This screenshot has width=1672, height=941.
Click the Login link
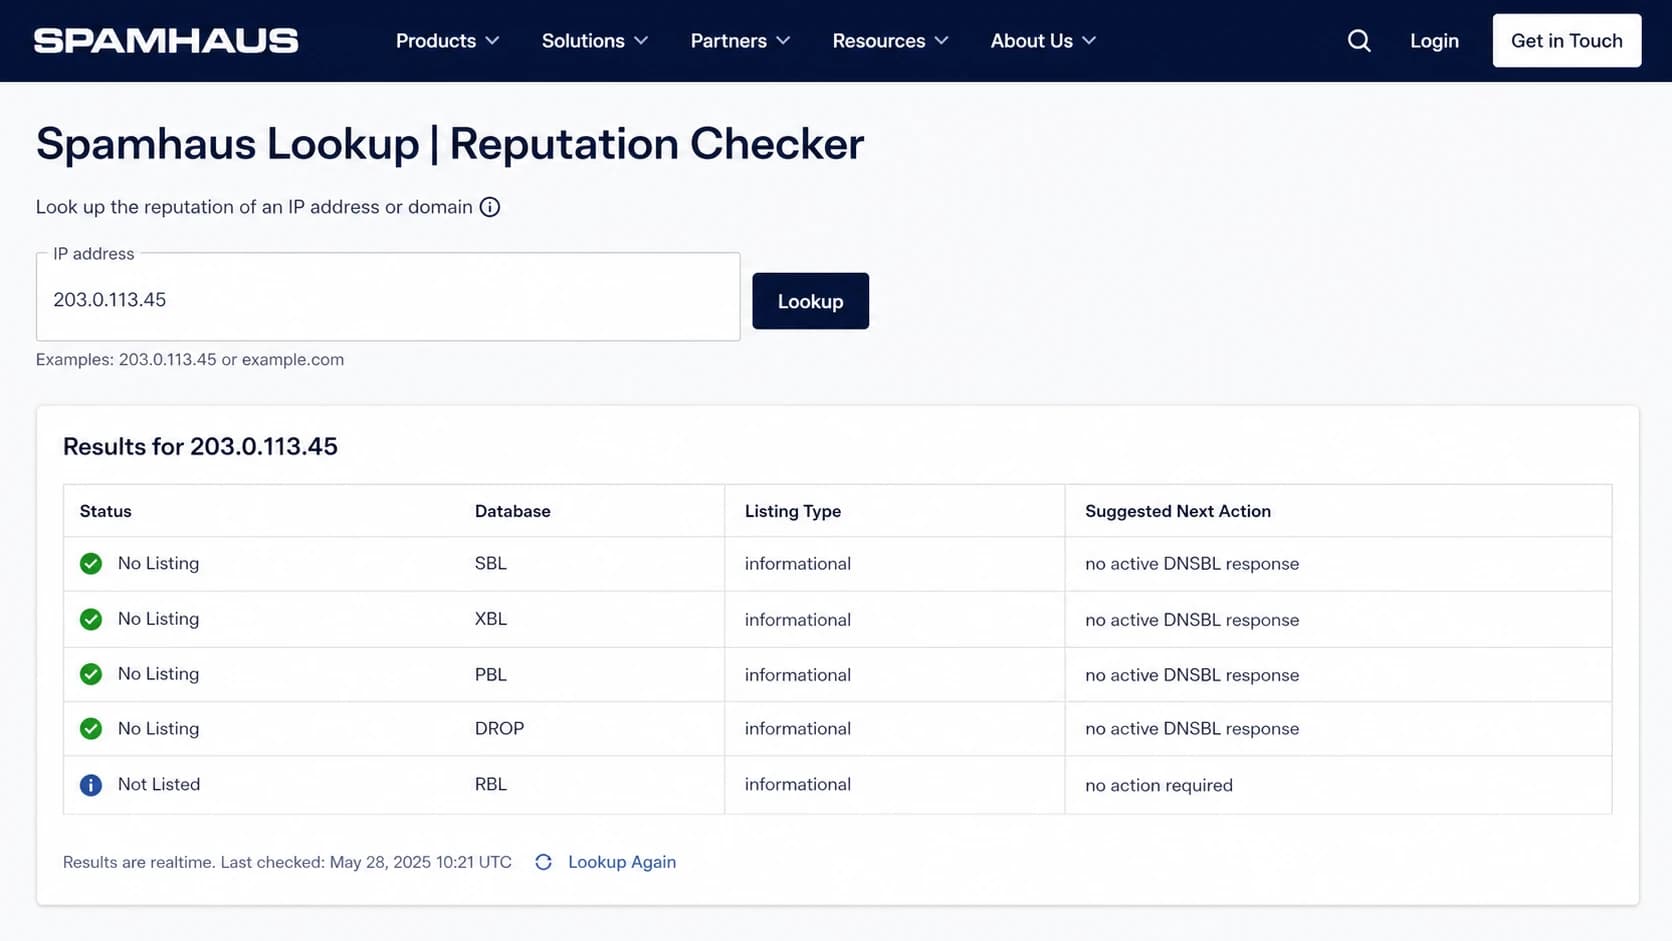click(1434, 41)
